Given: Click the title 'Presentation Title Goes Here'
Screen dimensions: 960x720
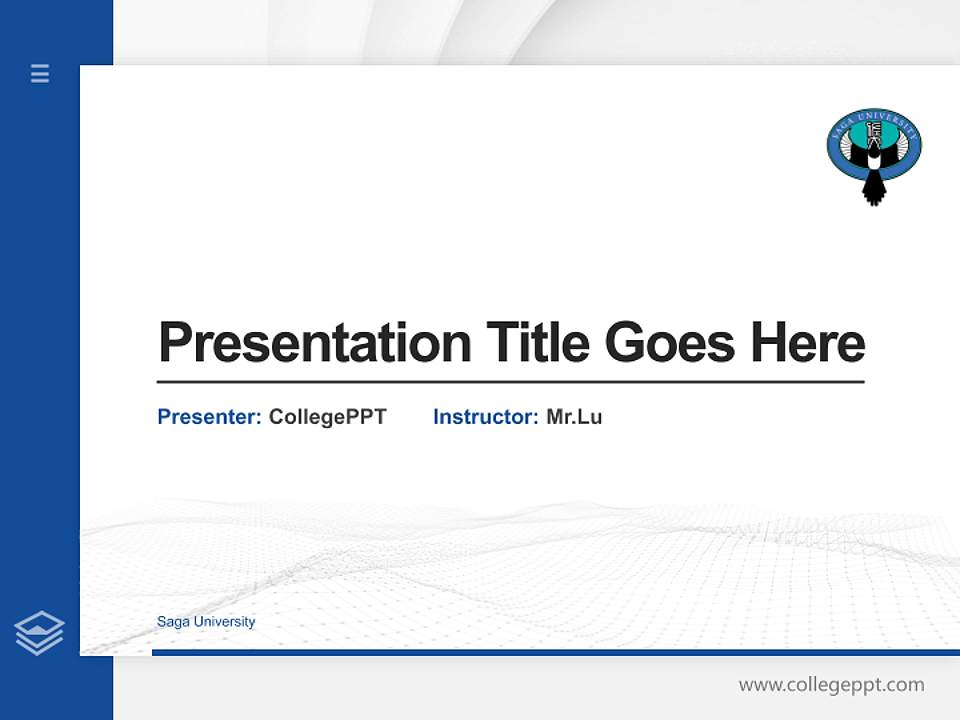Looking at the screenshot, I should click(511, 342).
